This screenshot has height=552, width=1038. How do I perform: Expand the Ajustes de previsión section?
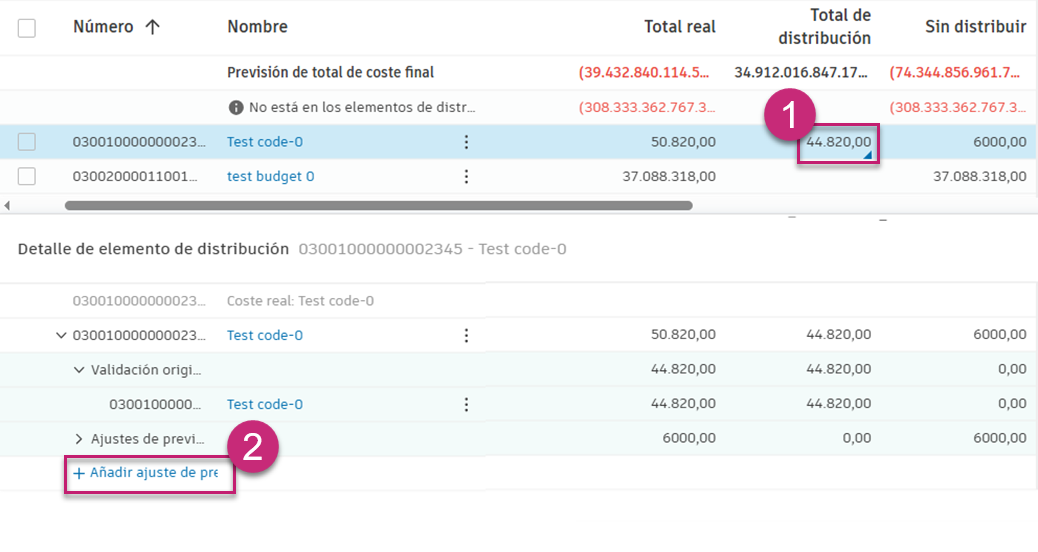click(x=79, y=438)
